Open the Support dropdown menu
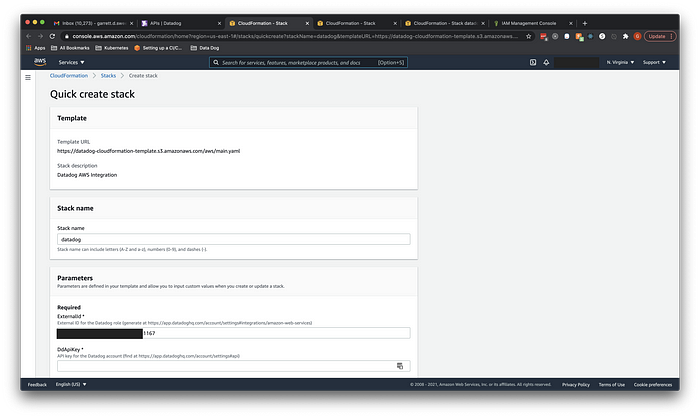The height and width of the screenshot is (418, 700). pos(654,63)
